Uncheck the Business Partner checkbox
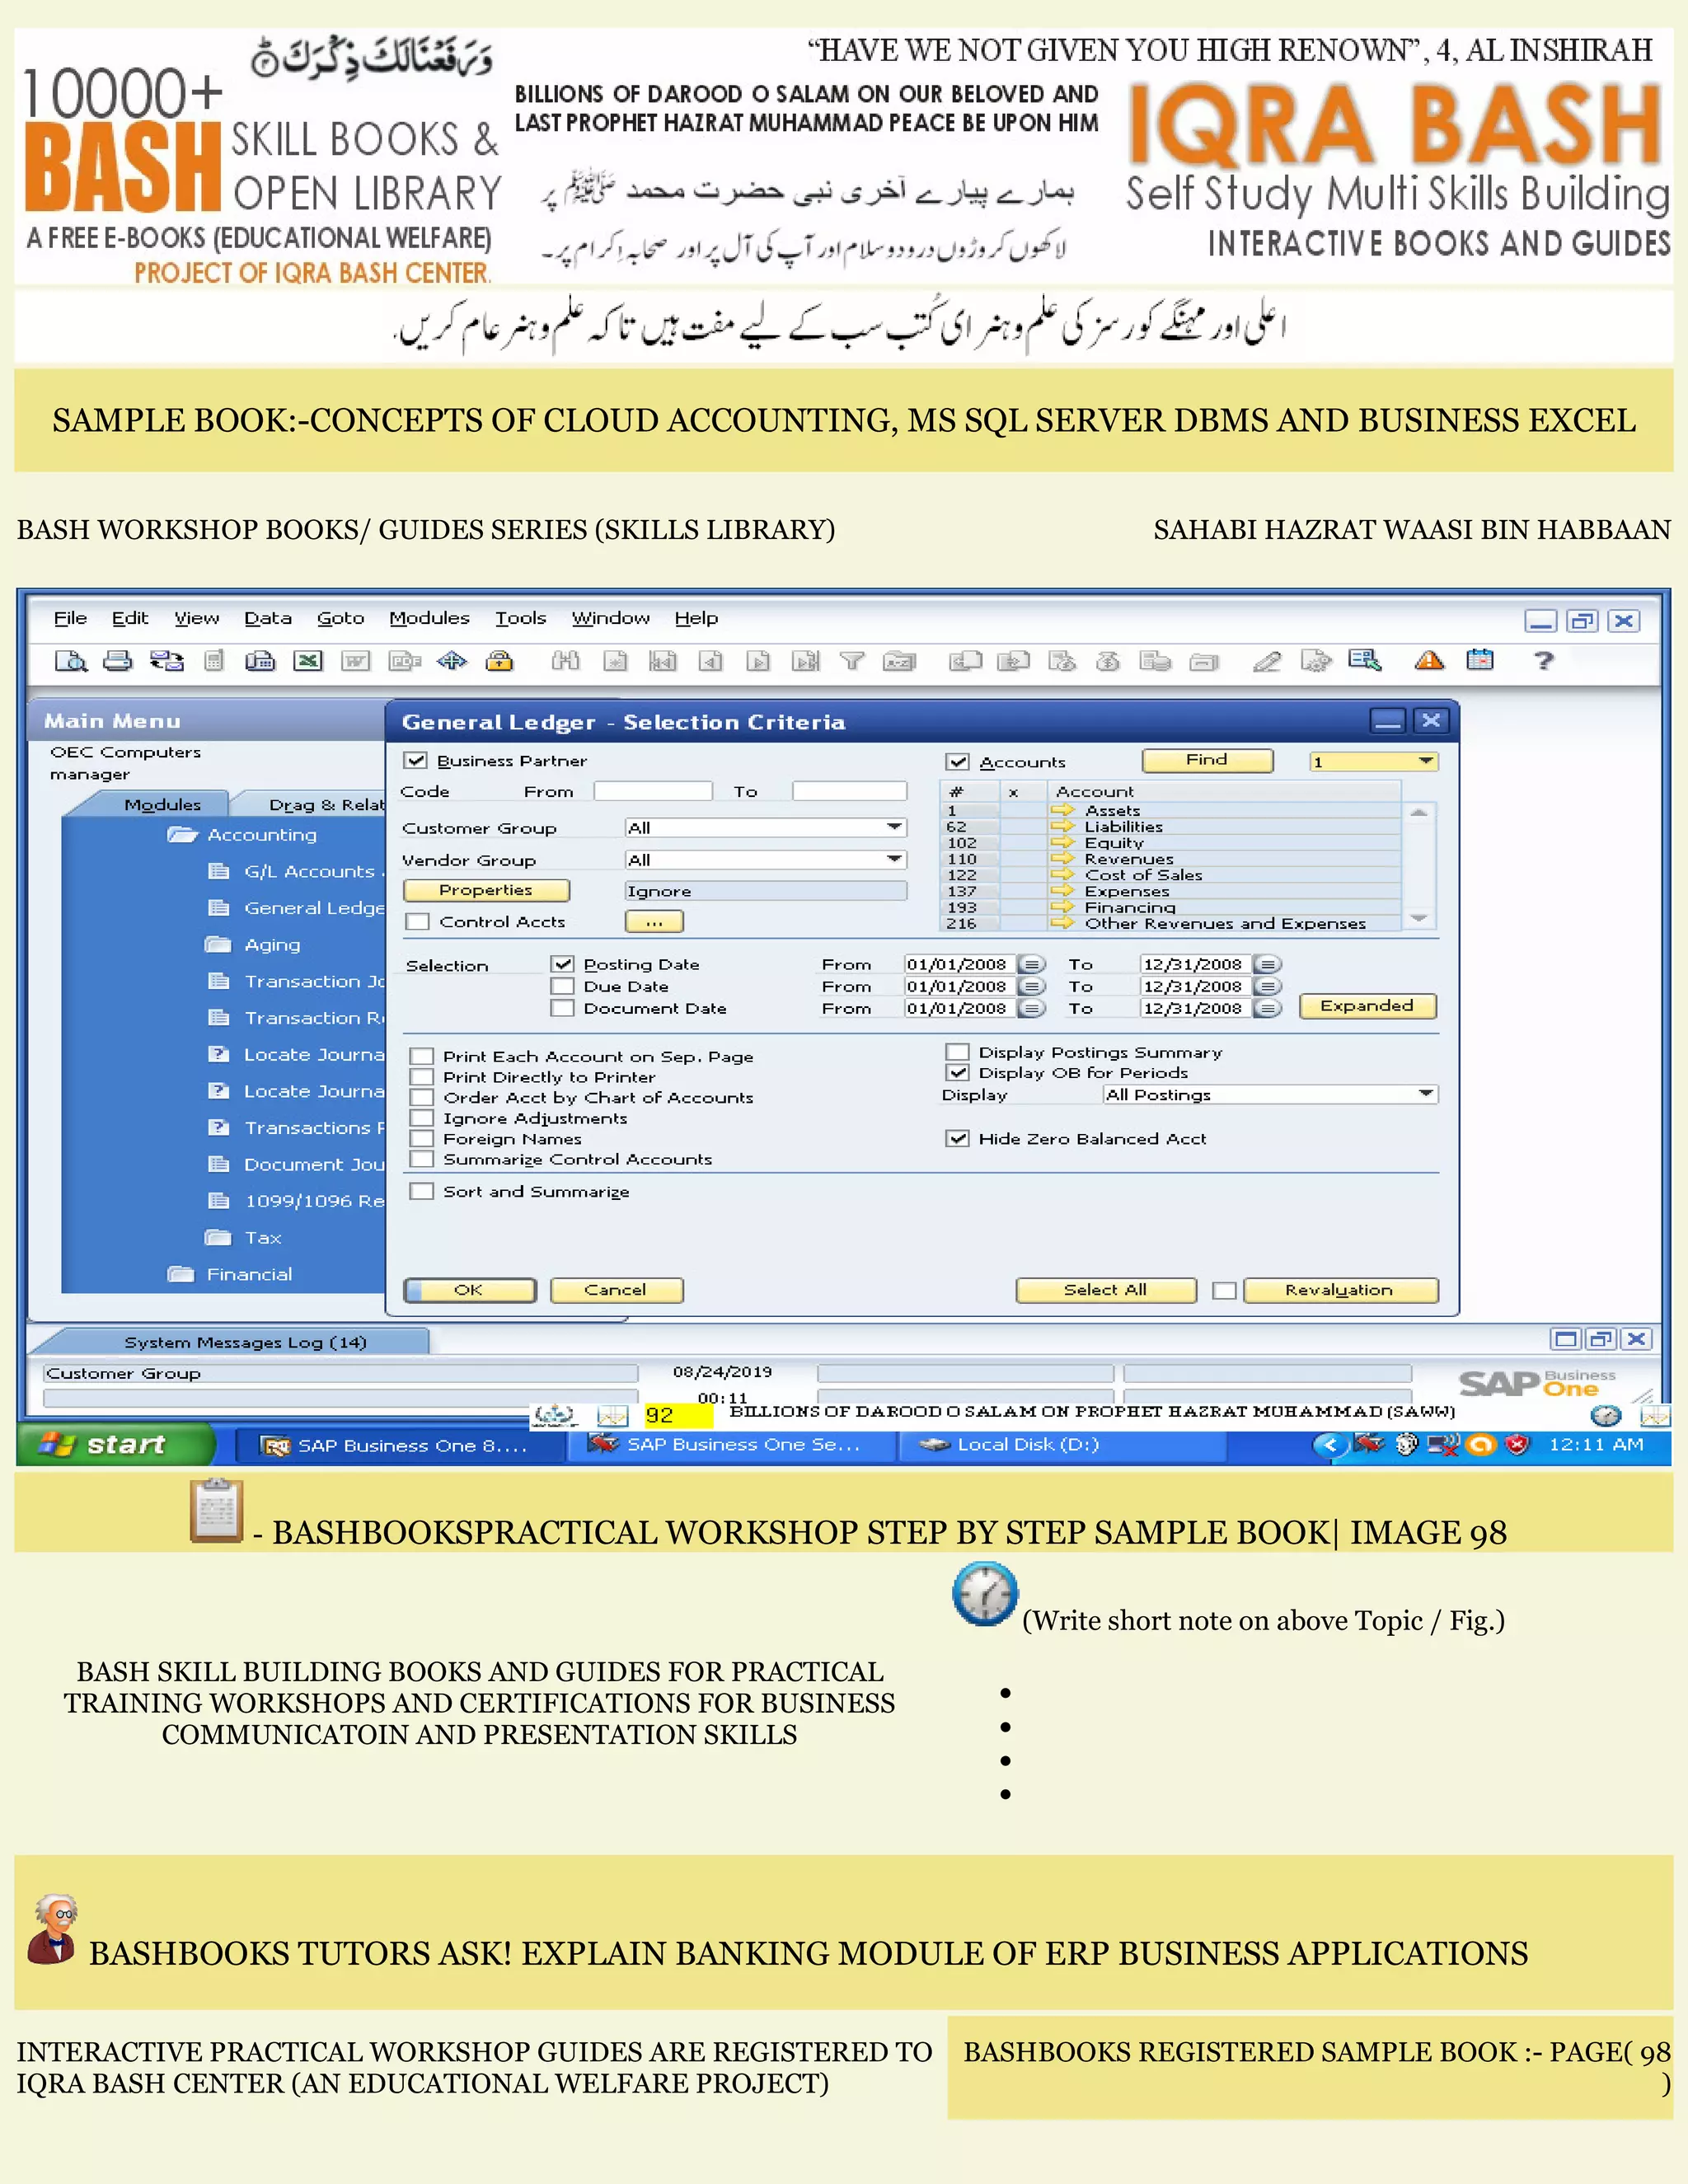1688x2184 pixels. click(x=416, y=761)
